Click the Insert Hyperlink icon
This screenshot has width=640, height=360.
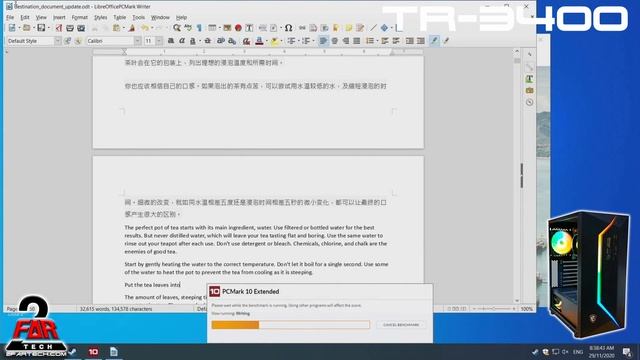tap(302, 28)
